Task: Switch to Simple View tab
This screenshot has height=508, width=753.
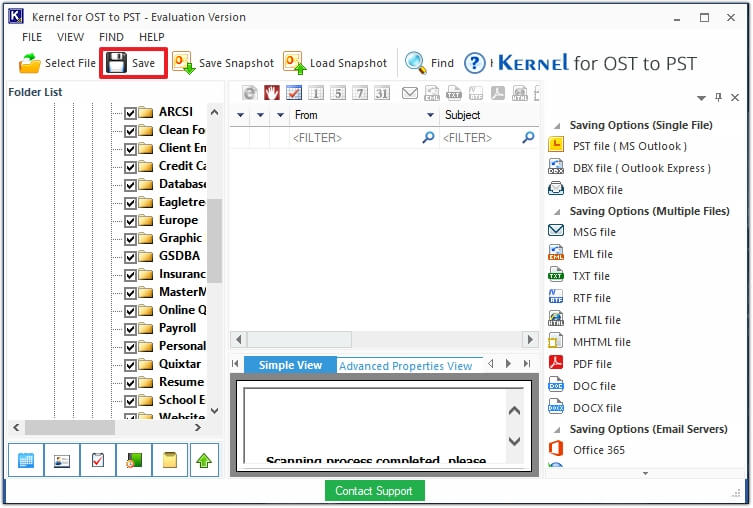Action: (290, 365)
